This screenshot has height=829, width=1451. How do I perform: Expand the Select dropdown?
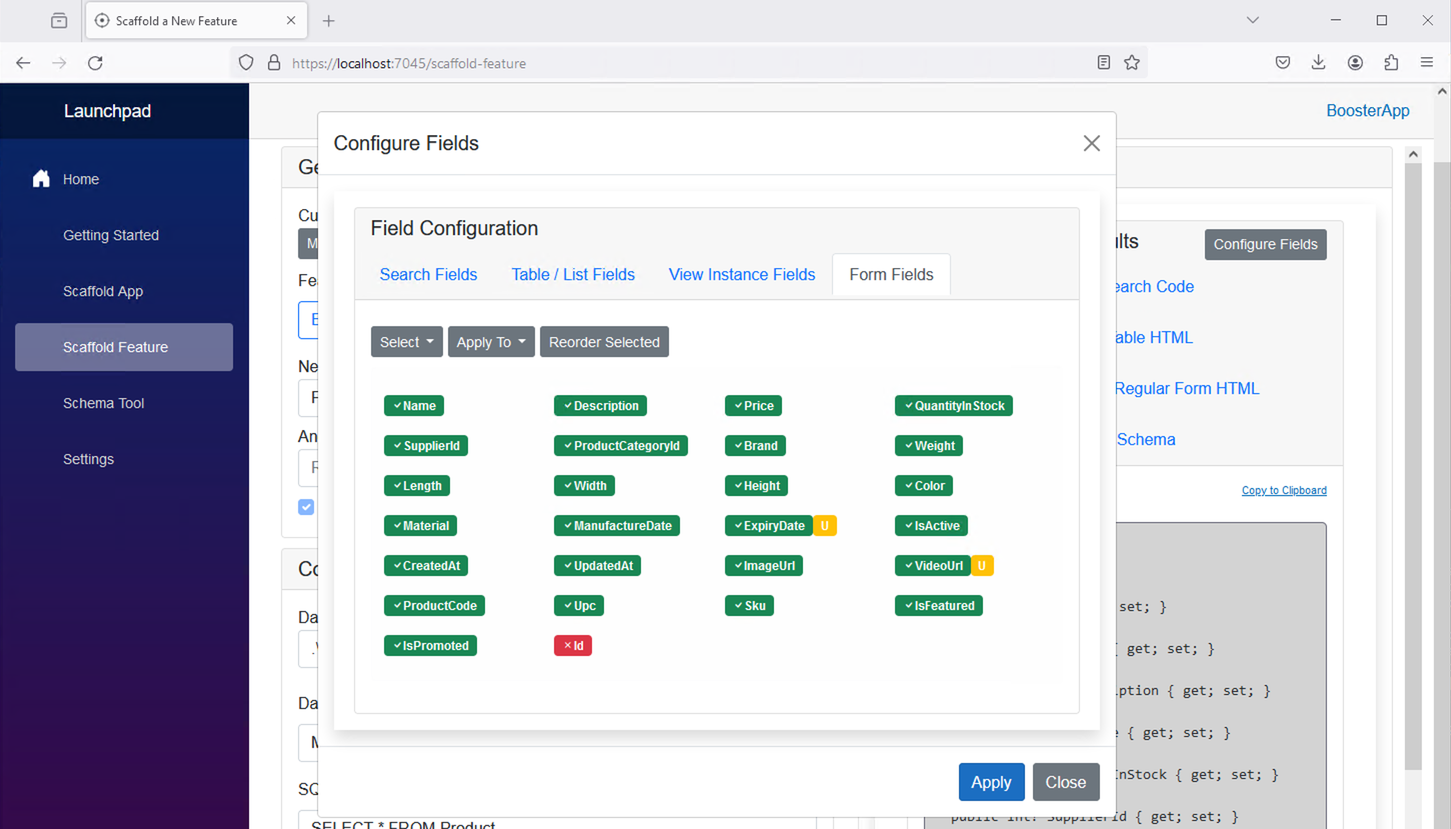pyautogui.click(x=406, y=342)
